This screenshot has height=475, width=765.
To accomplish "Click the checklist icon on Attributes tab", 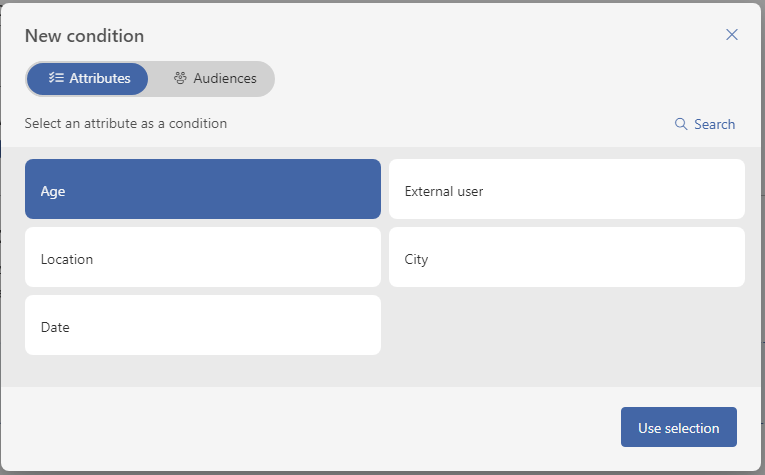I will pyautogui.click(x=56, y=78).
